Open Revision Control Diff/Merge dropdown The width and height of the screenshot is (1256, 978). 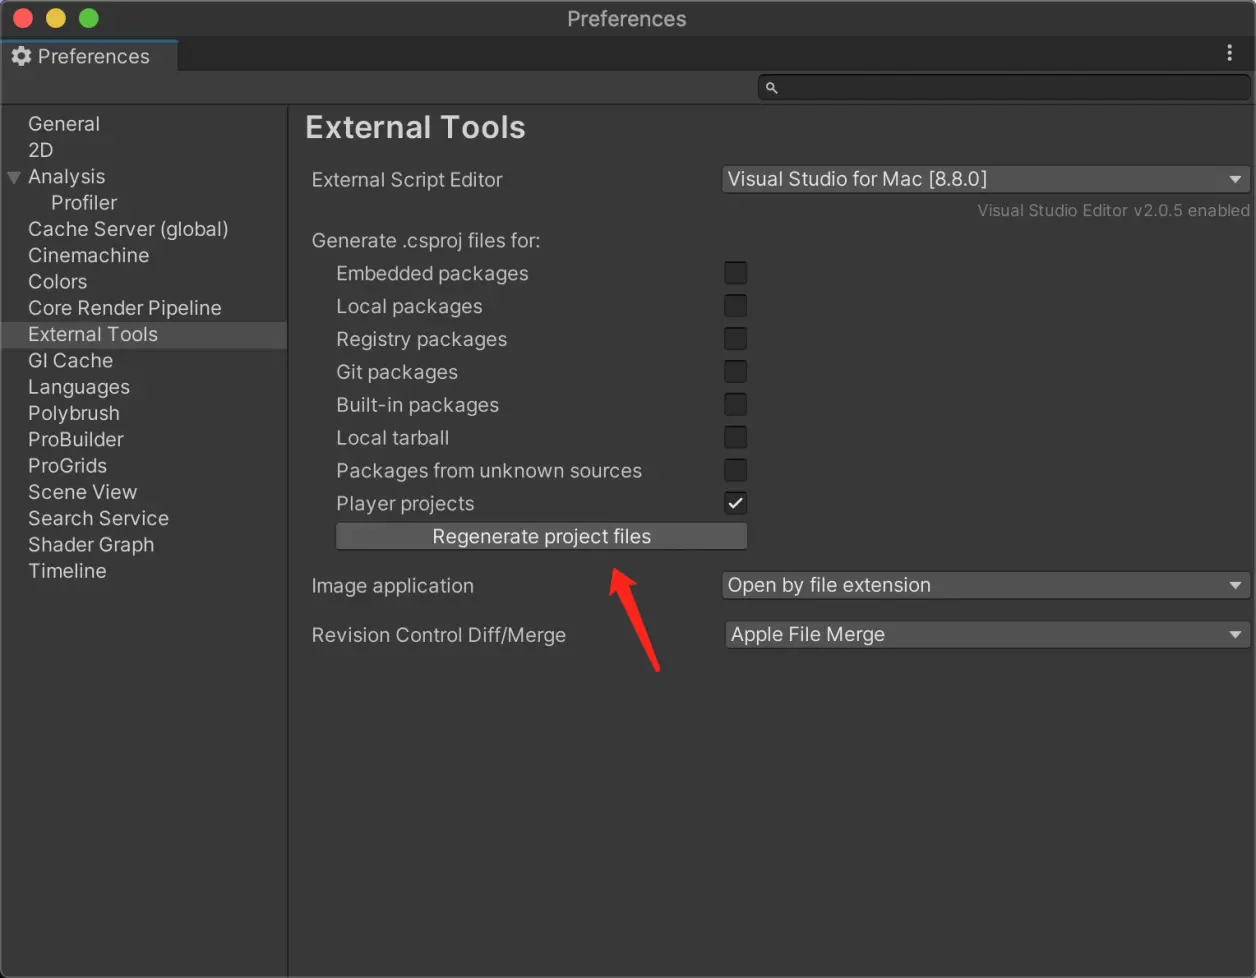click(x=986, y=634)
